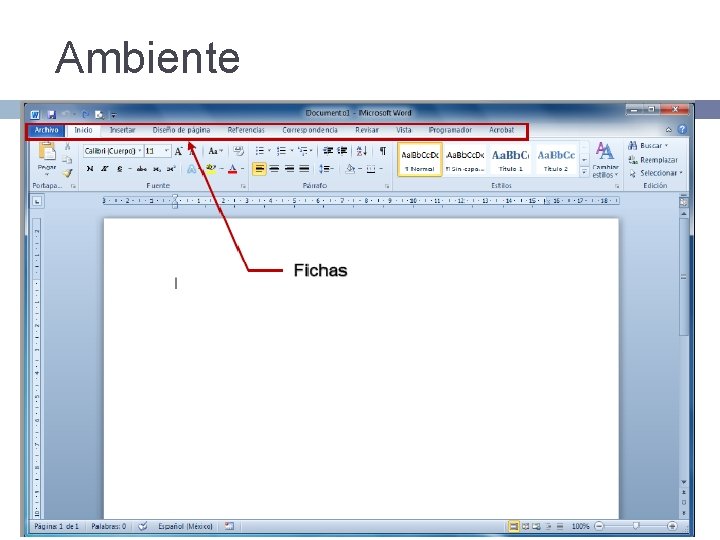
Task: Toggle align text left button
Action: [x=259, y=169]
